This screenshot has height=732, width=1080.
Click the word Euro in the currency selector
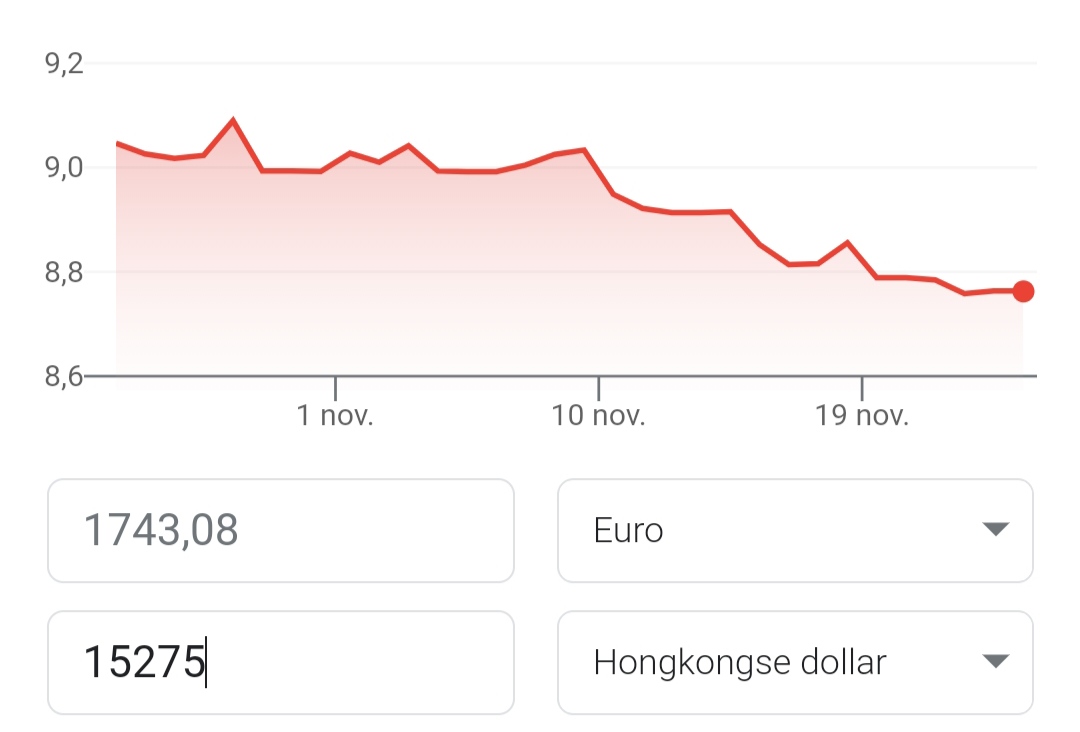click(628, 530)
